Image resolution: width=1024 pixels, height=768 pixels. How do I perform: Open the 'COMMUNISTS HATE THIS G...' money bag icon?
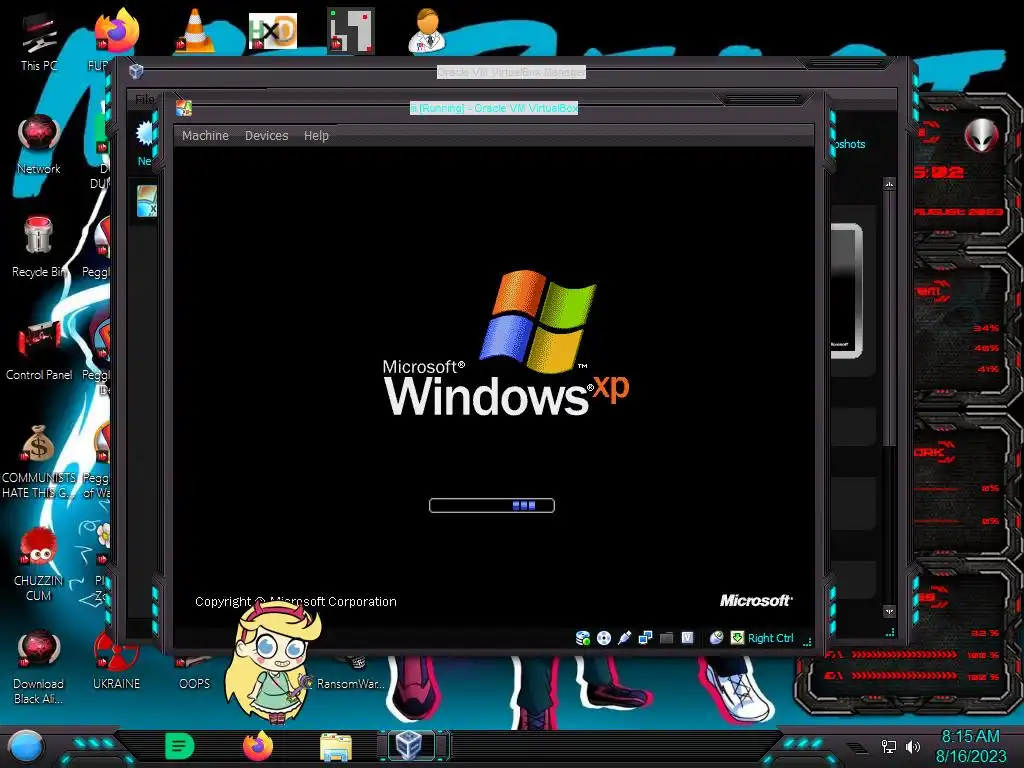[39, 462]
